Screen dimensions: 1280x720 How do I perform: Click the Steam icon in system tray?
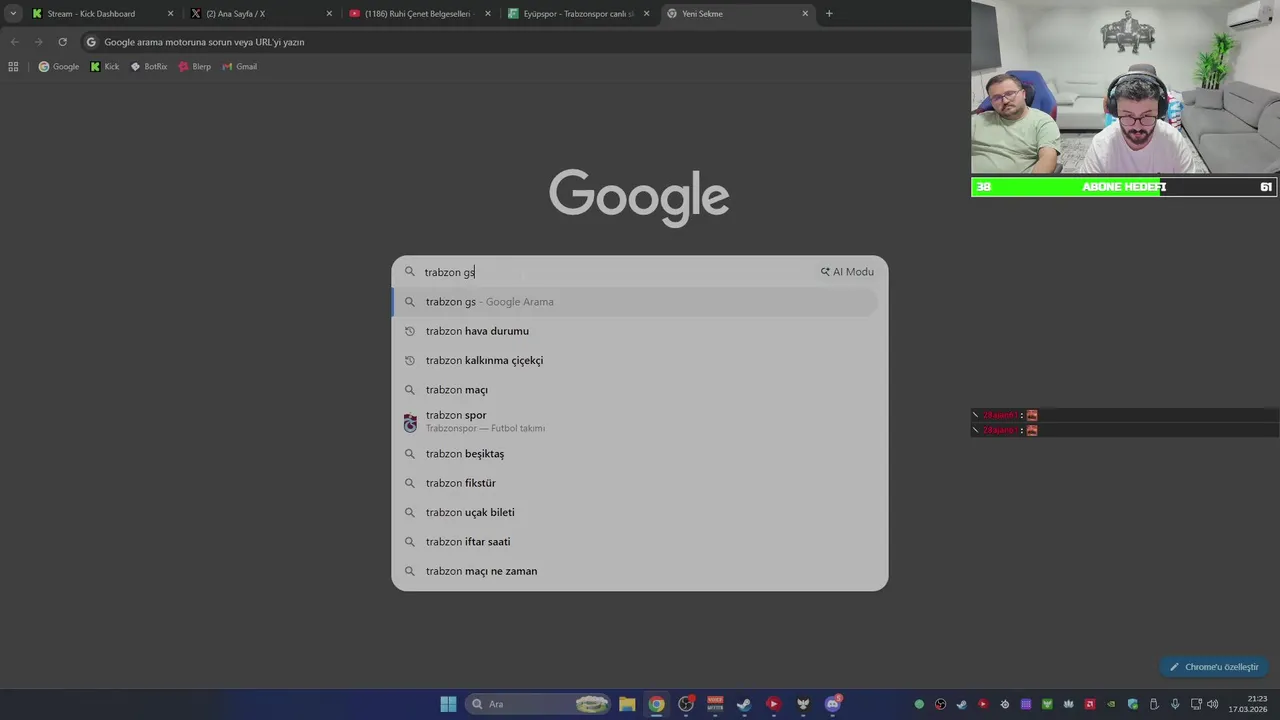coord(962,704)
